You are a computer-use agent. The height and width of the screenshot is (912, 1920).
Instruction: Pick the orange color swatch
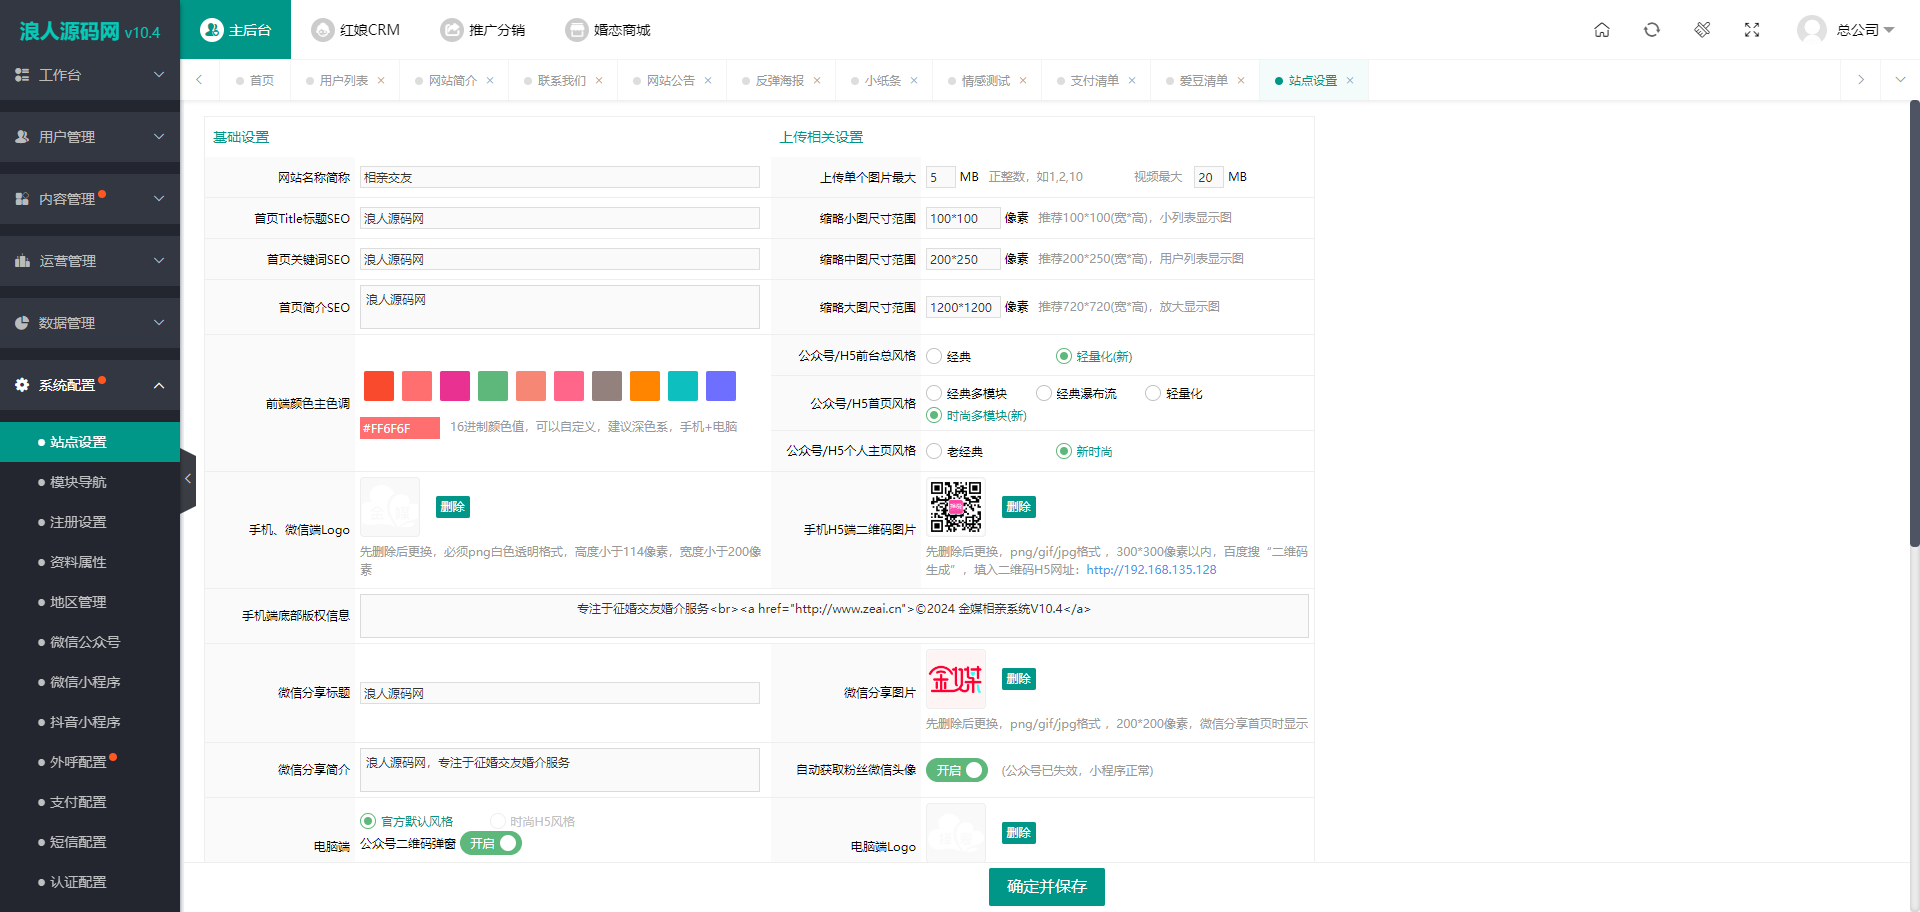pos(645,386)
